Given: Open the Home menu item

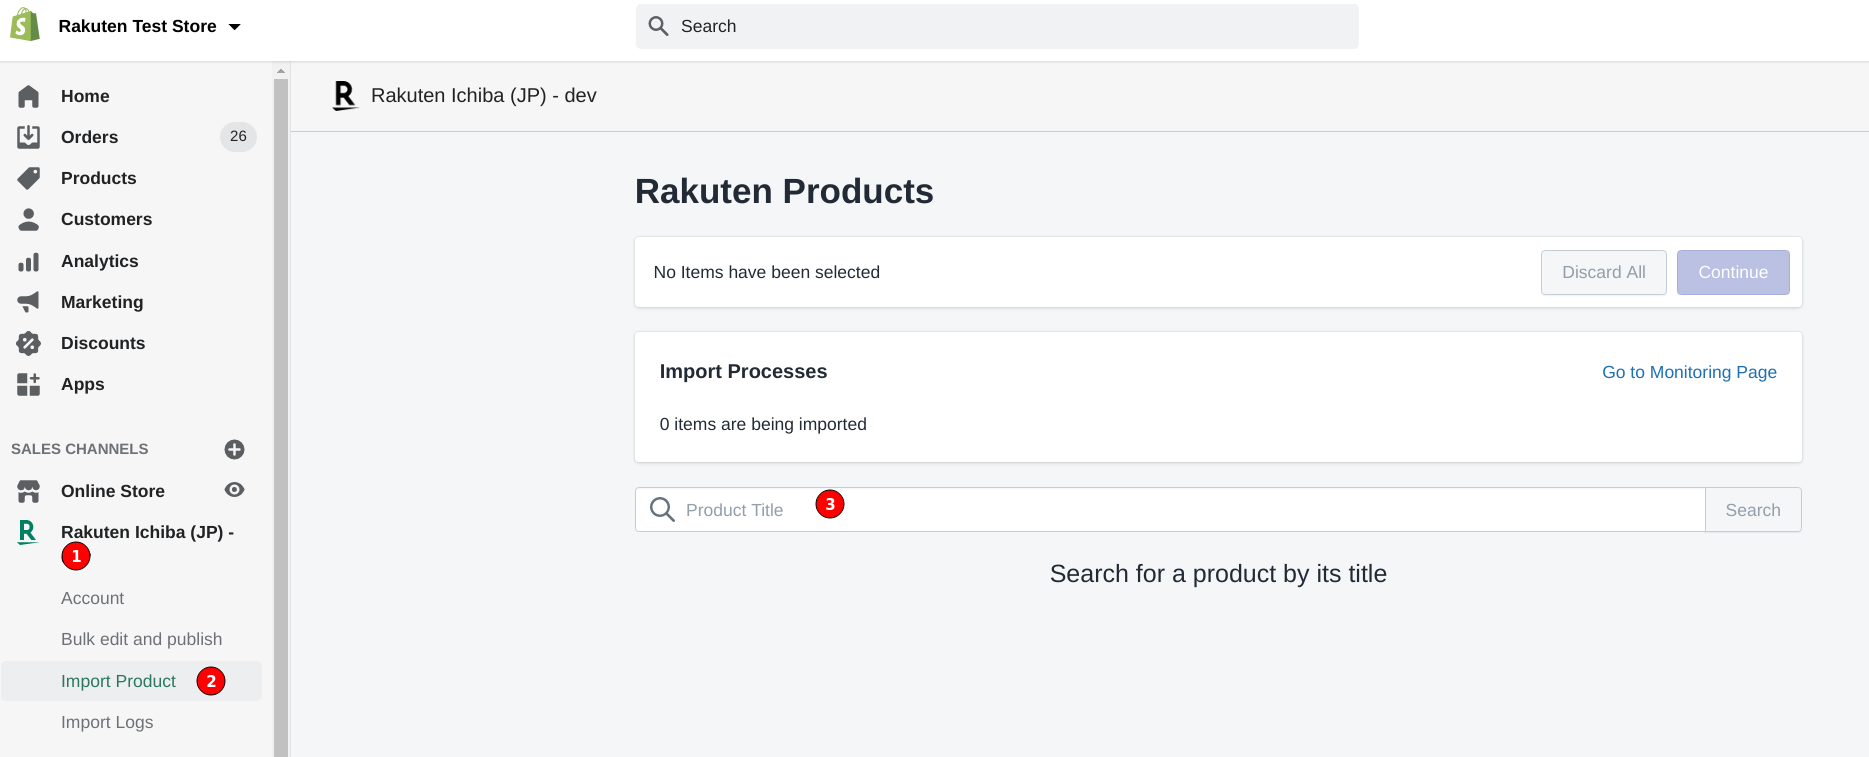Looking at the screenshot, I should (85, 96).
